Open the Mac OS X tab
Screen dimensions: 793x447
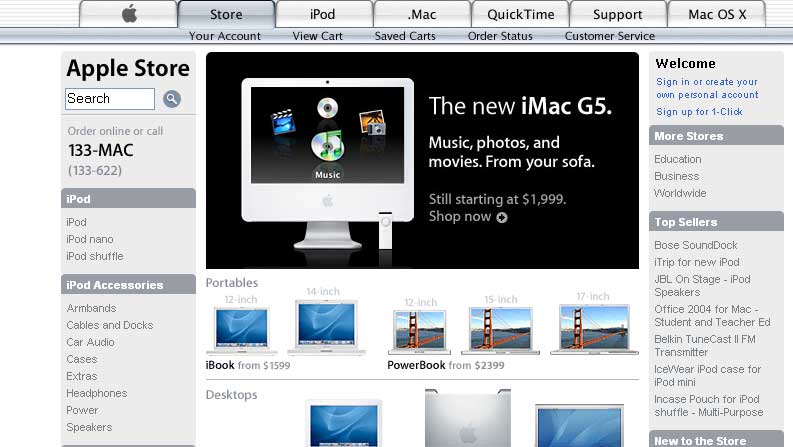[717, 14]
